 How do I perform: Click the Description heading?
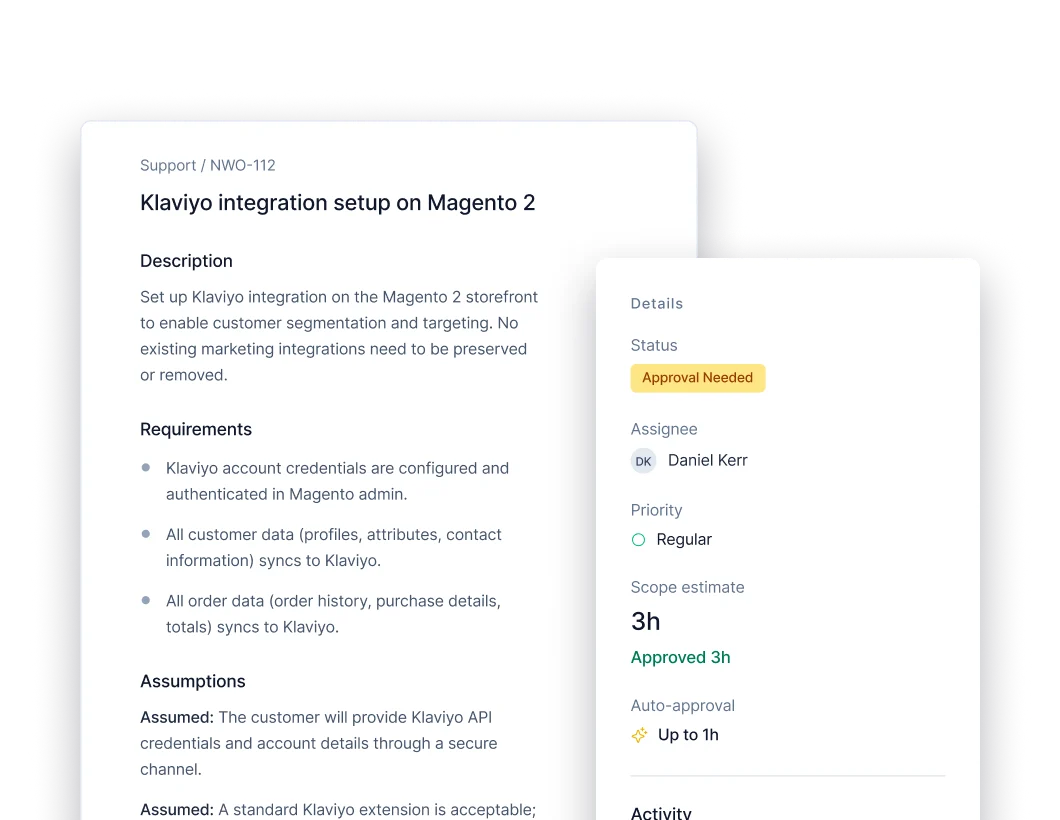point(186,261)
